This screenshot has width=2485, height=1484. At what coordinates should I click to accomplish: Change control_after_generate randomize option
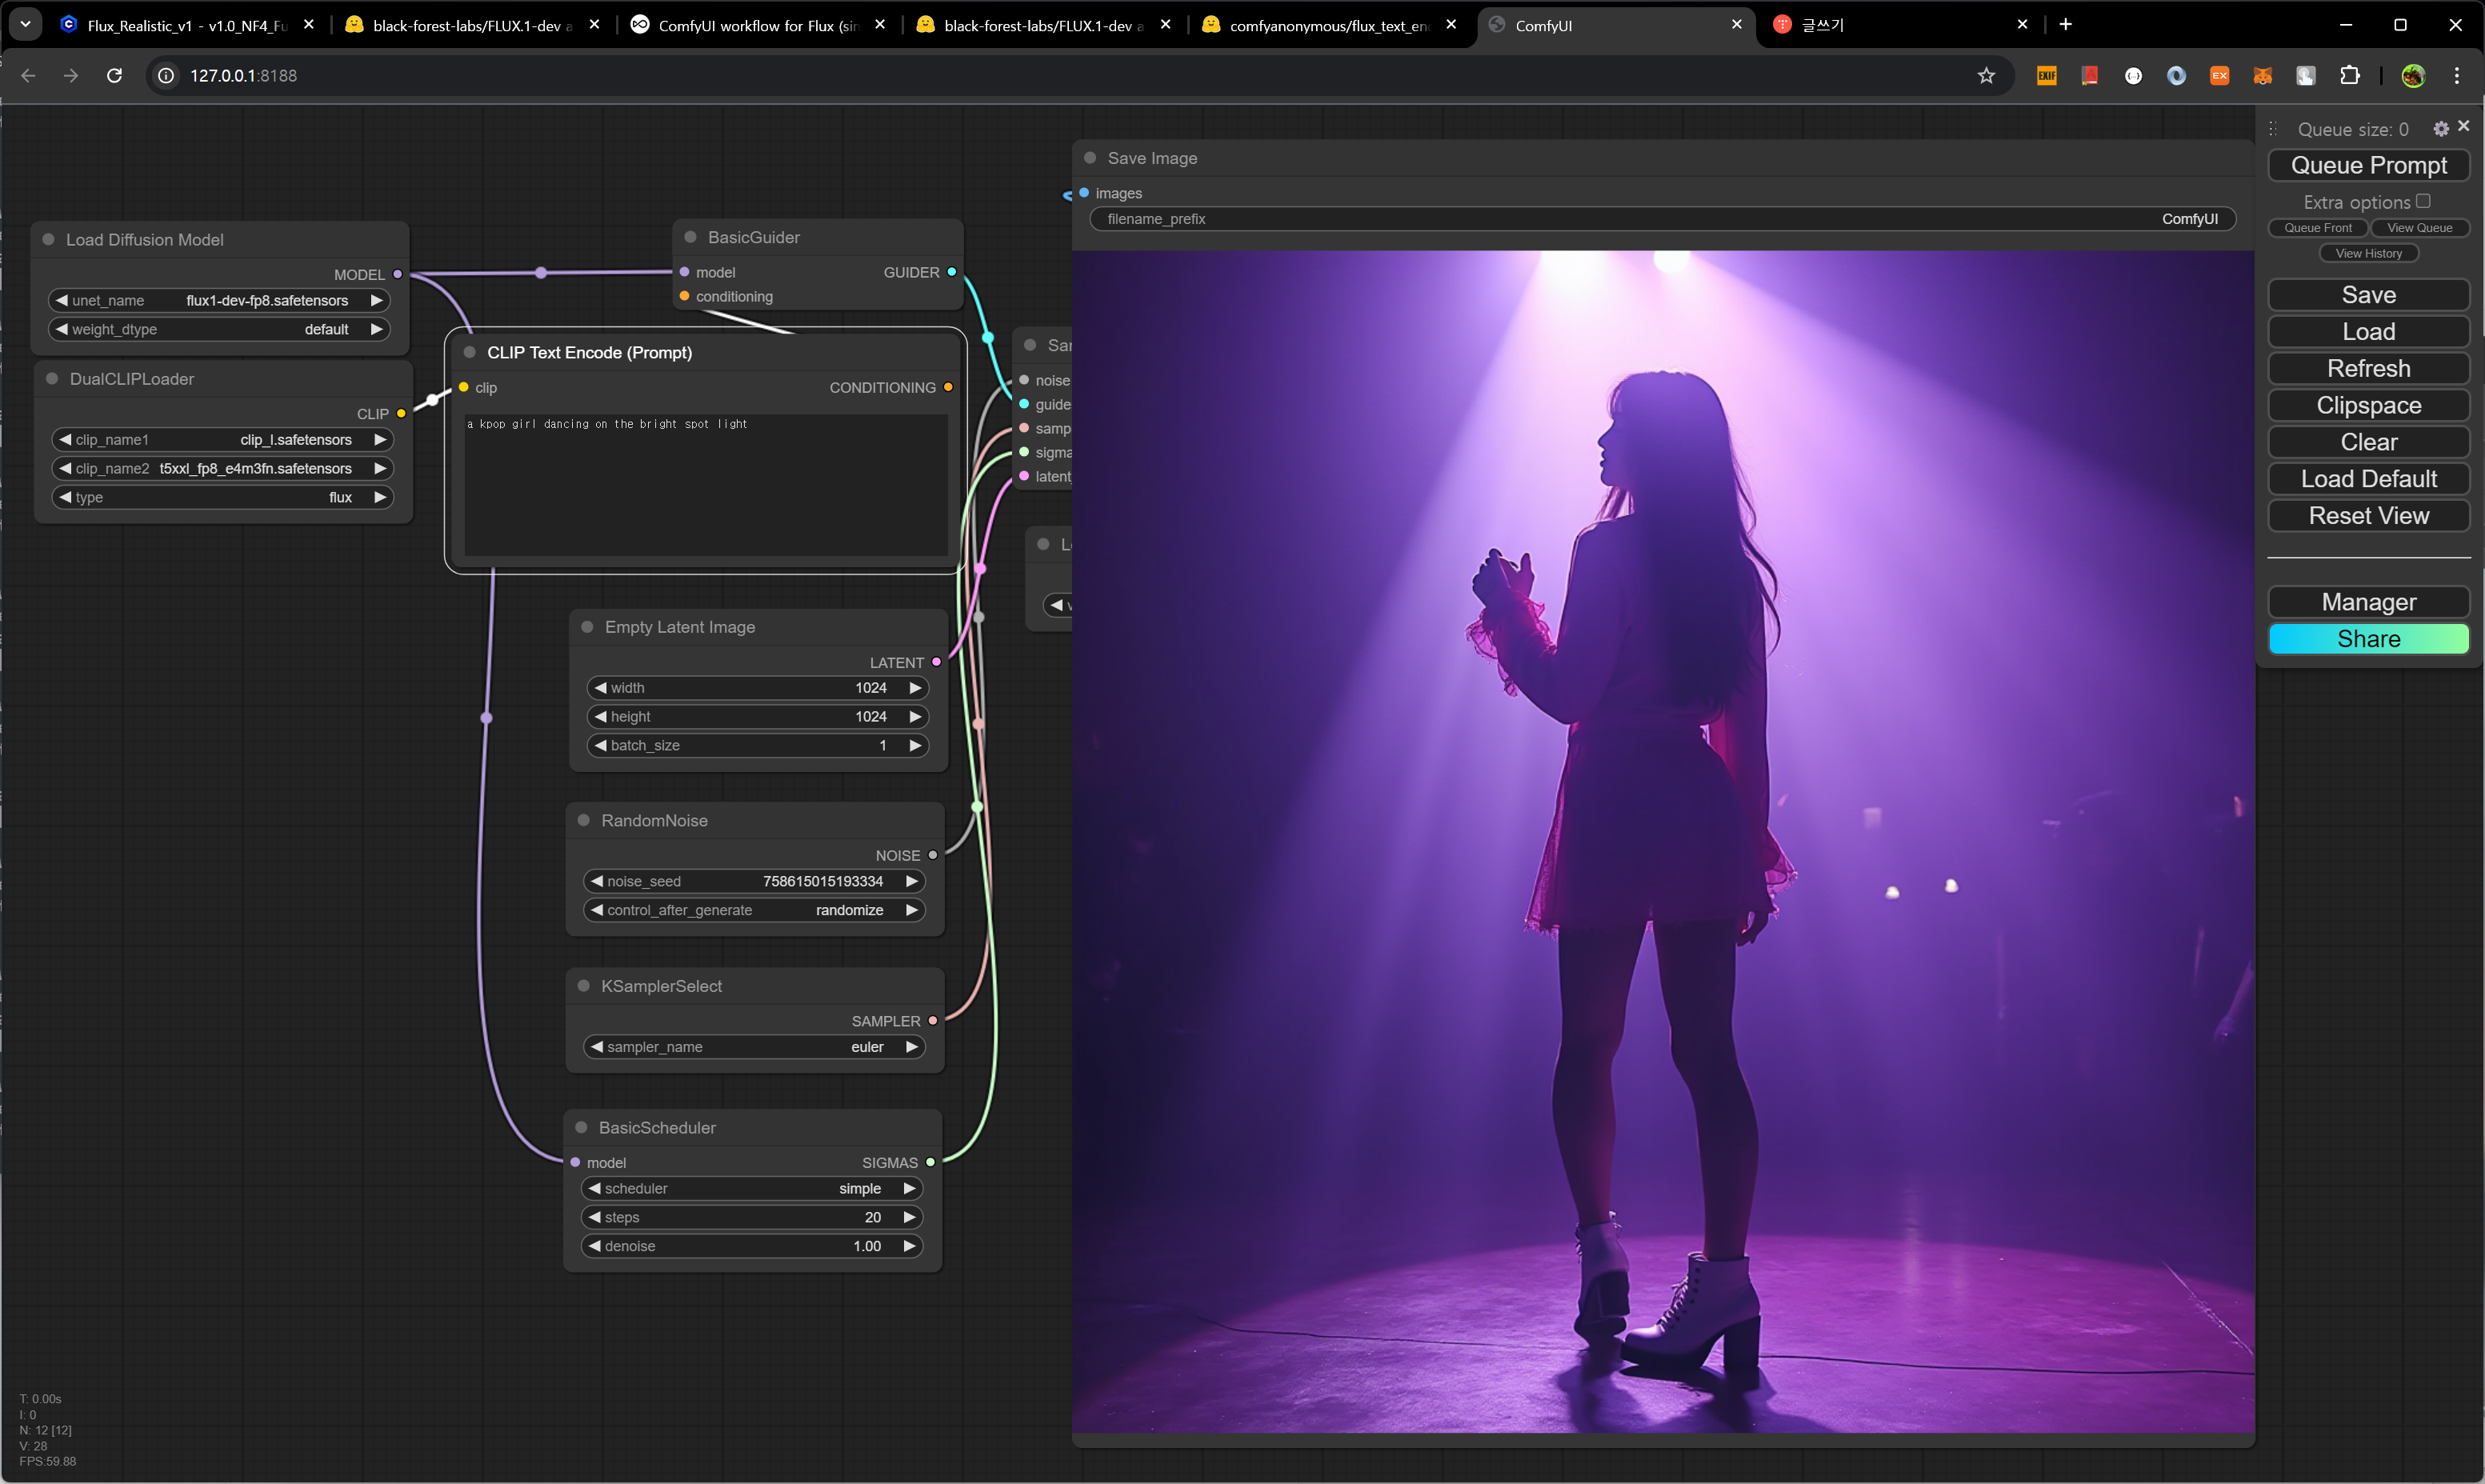pyautogui.click(x=754, y=910)
